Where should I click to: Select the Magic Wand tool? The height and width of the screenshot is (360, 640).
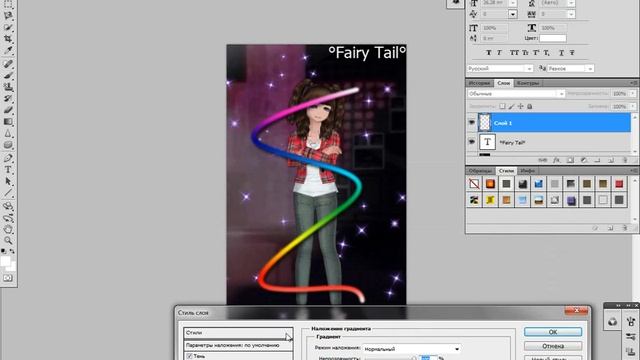point(8,27)
